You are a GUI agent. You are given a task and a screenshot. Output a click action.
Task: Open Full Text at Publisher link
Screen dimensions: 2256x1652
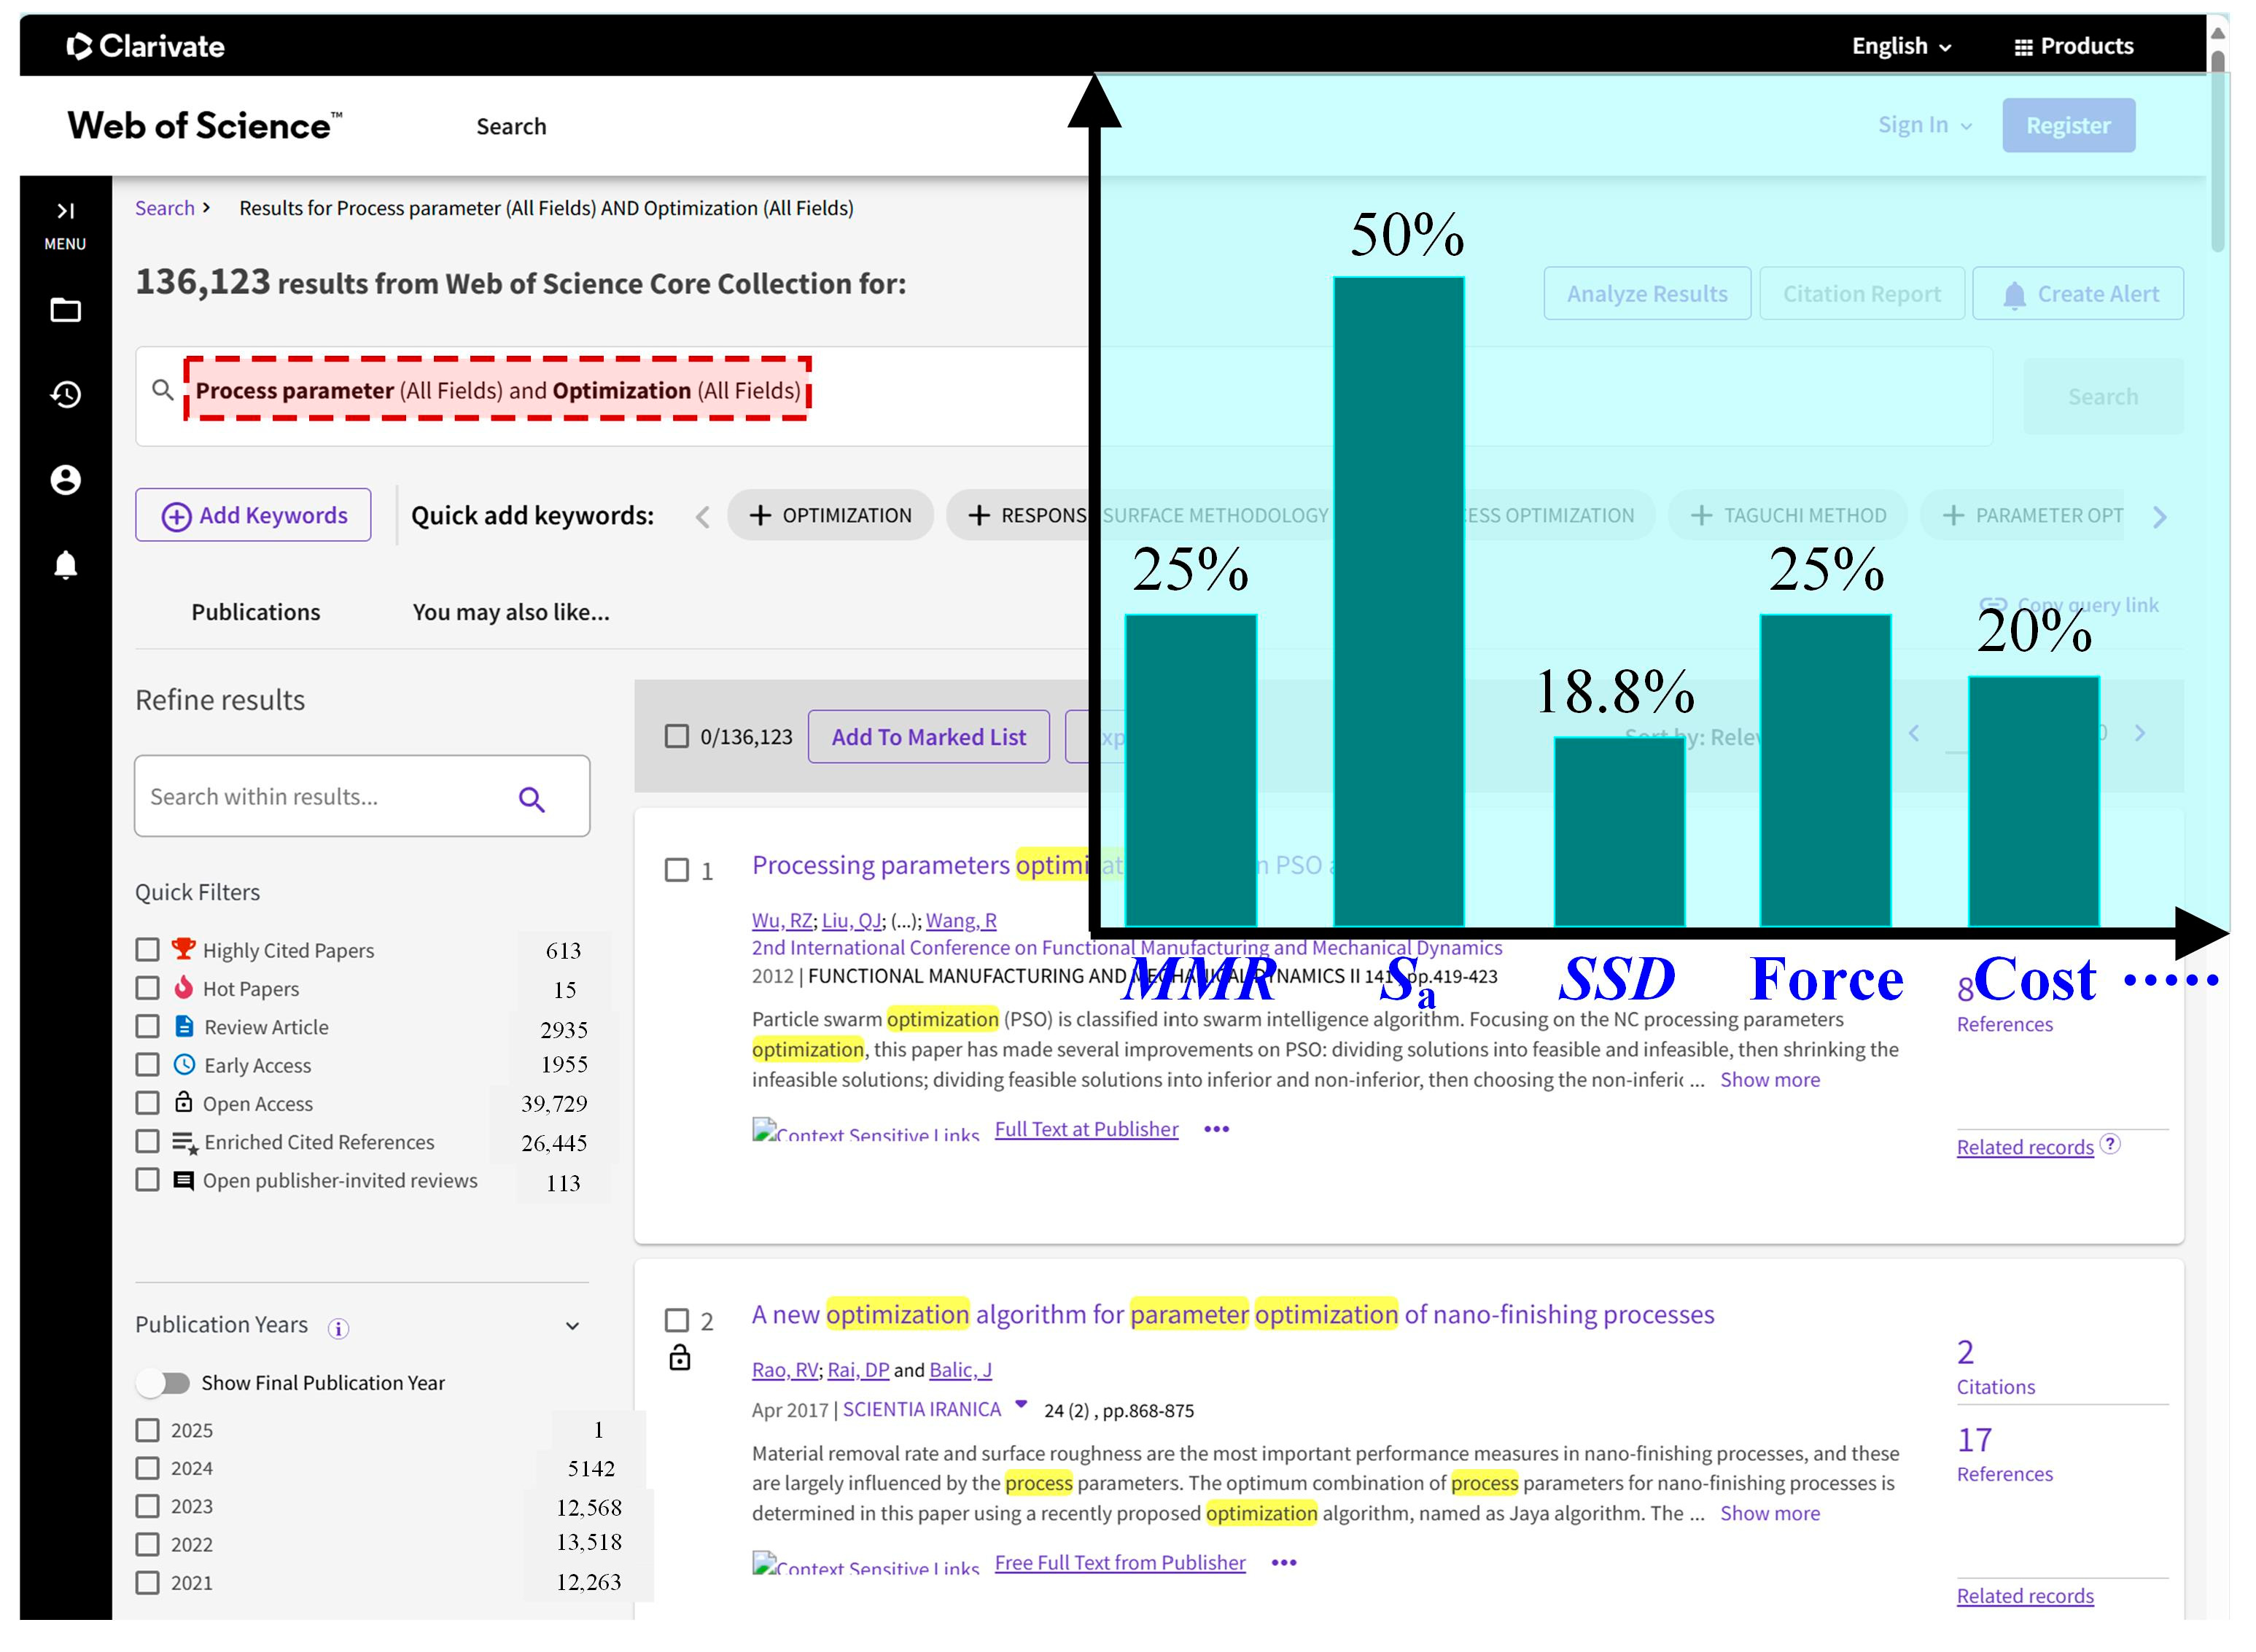point(1086,1129)
